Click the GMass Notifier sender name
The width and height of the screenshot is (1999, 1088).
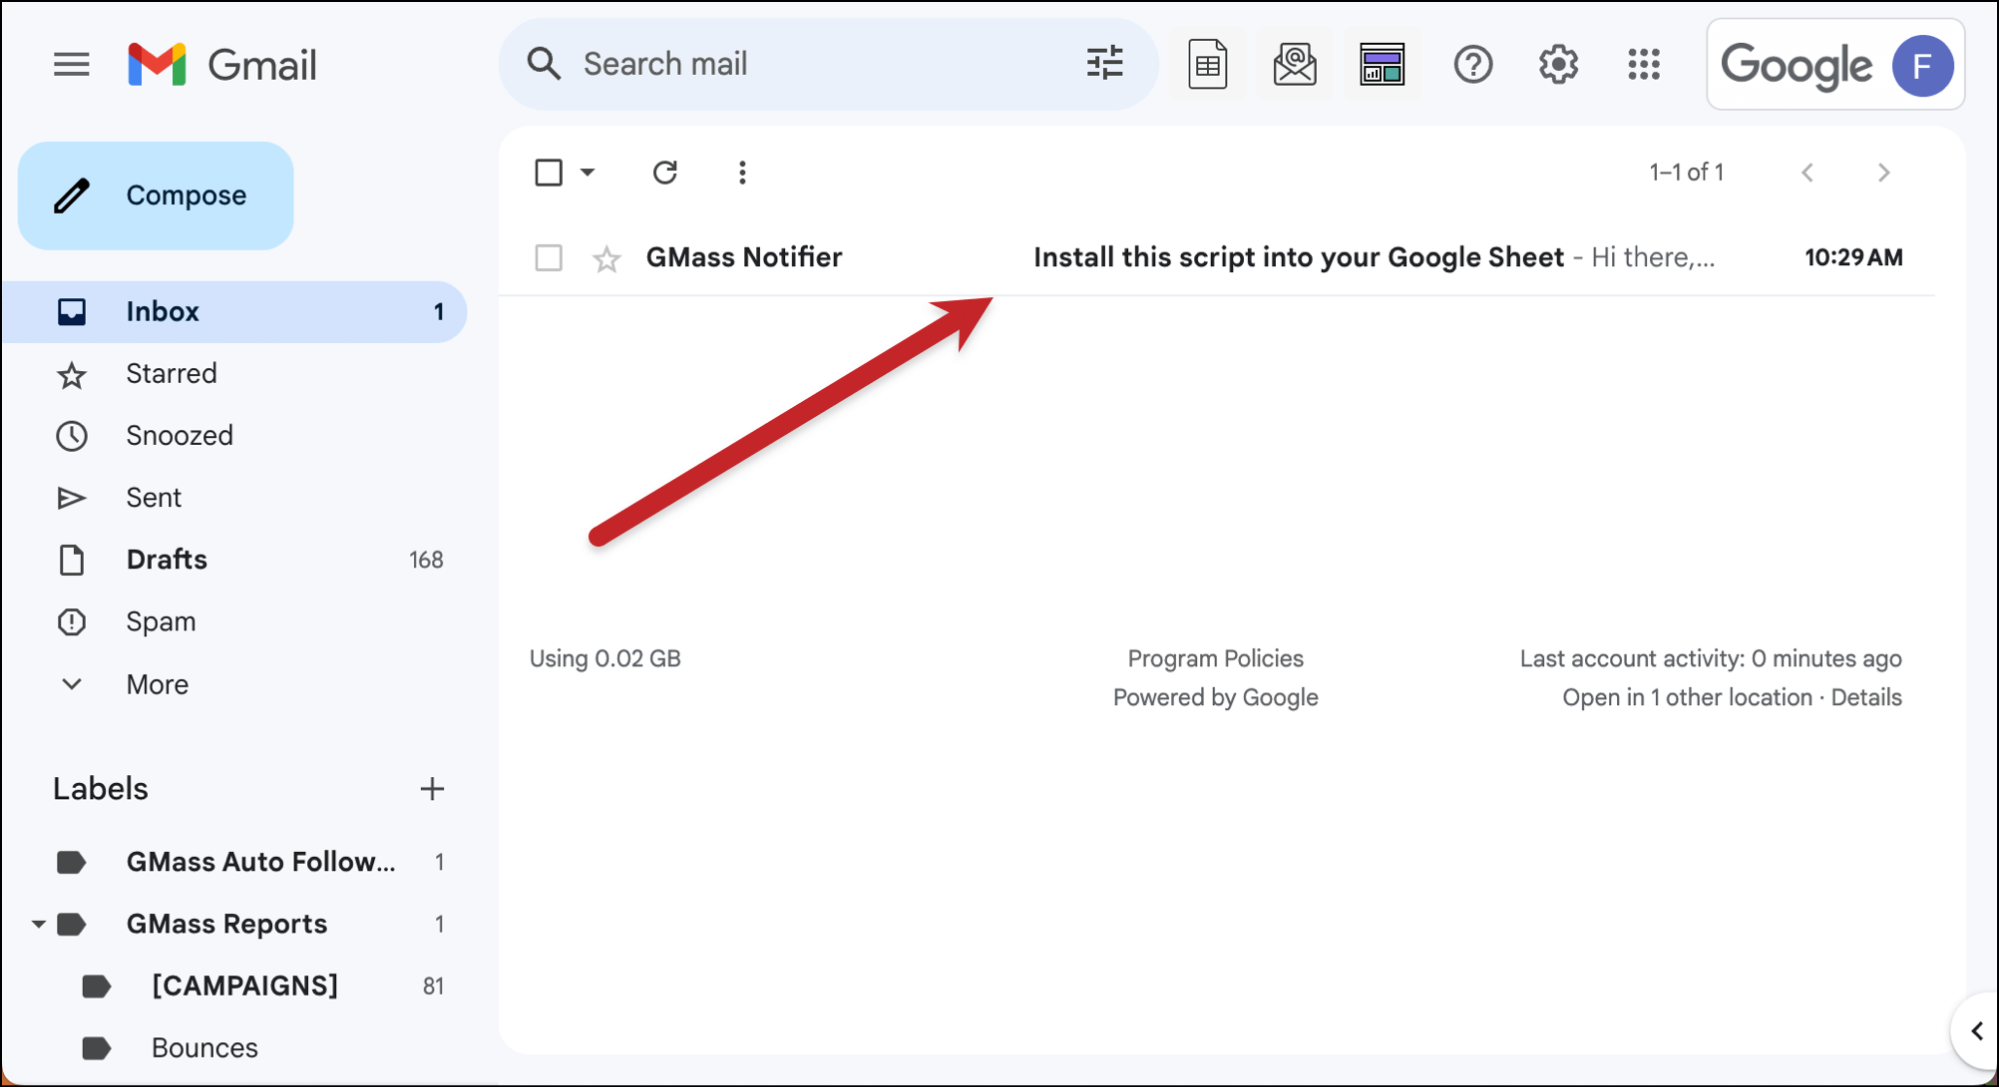click(744, 258)
